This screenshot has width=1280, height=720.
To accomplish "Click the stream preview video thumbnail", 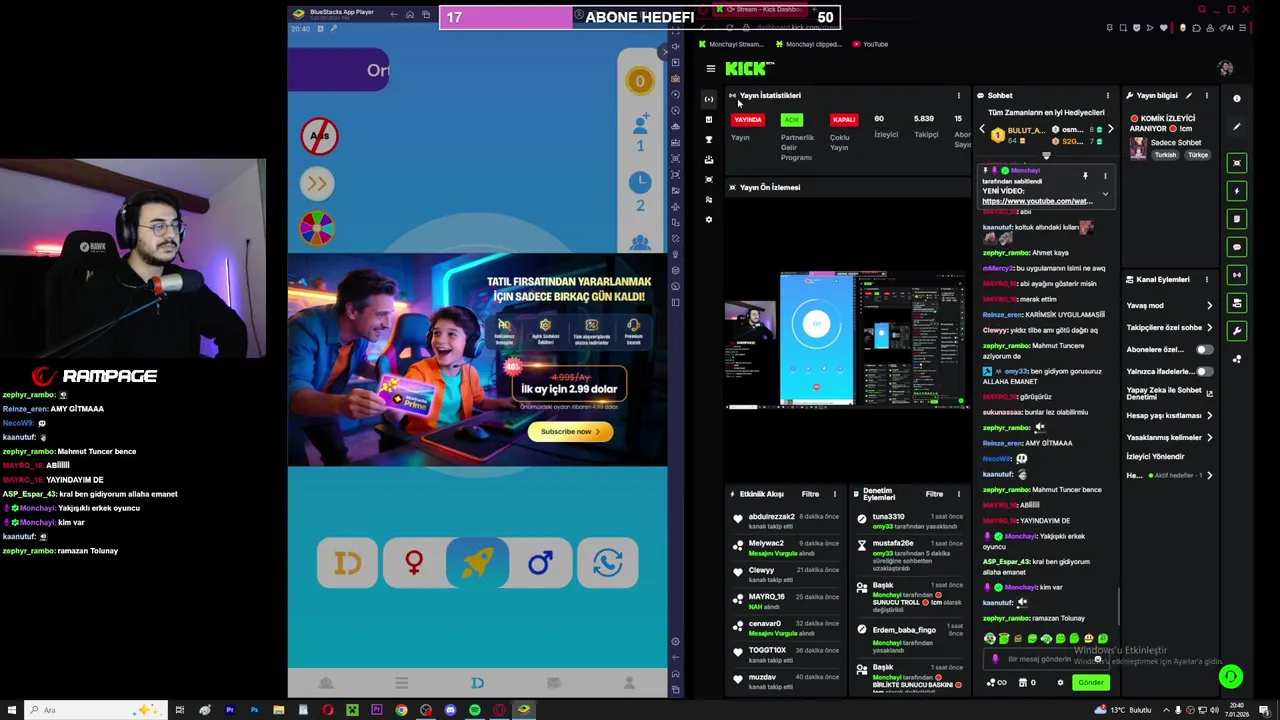I will point(847,340).
